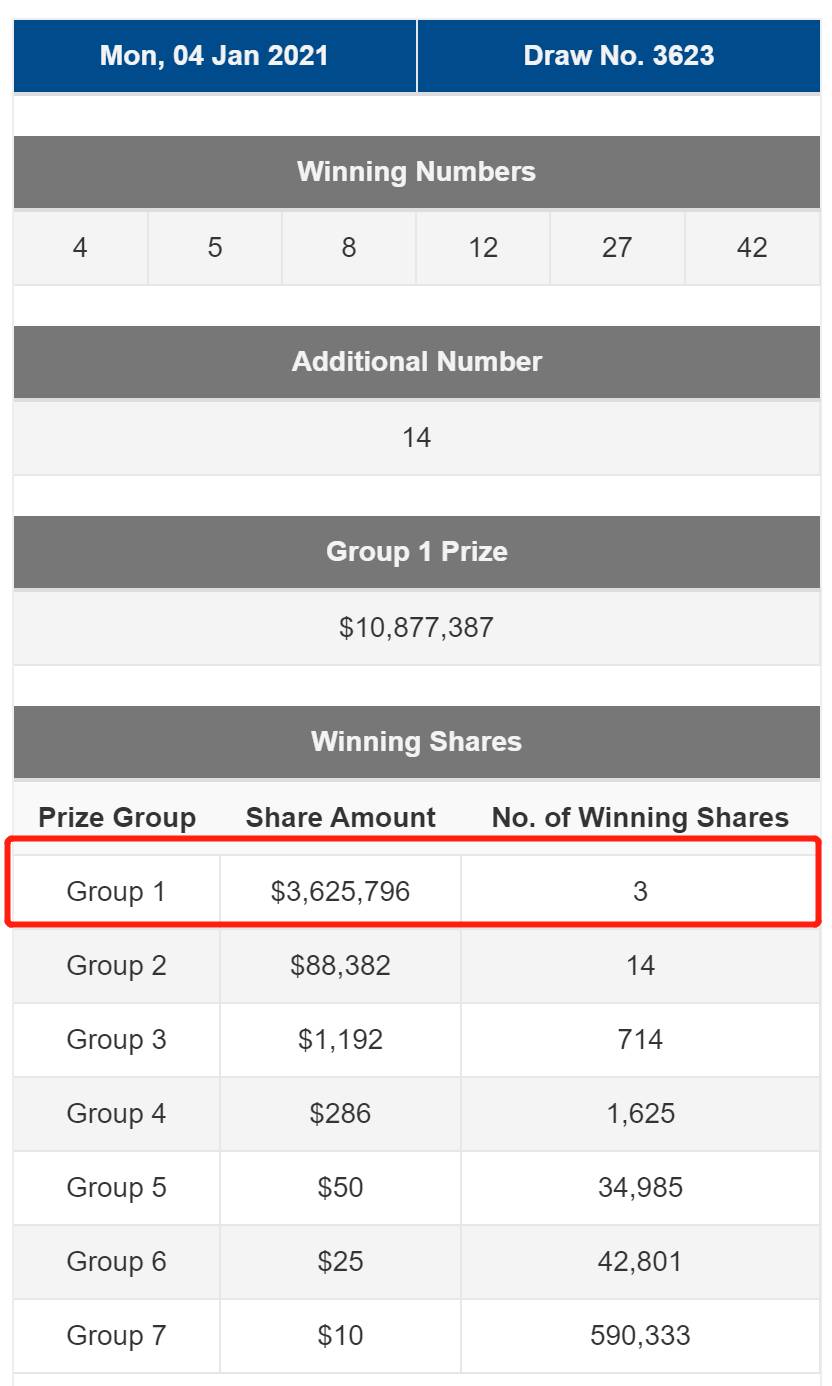Click the Additional Number section header

pos(416,362)
